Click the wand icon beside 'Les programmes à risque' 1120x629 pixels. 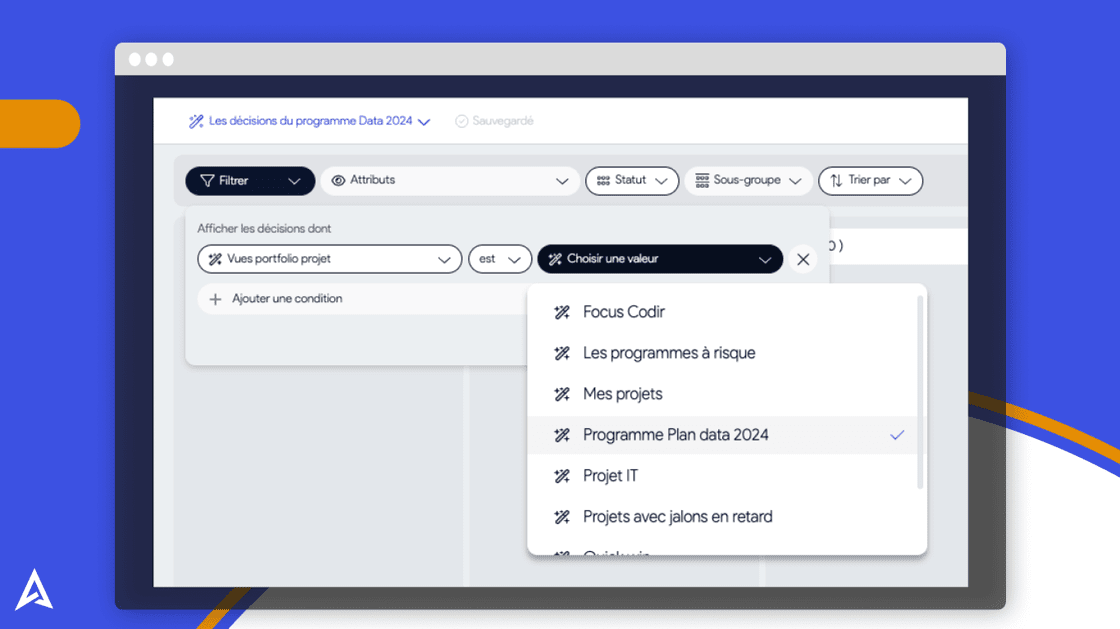click(x=562, y=353)
